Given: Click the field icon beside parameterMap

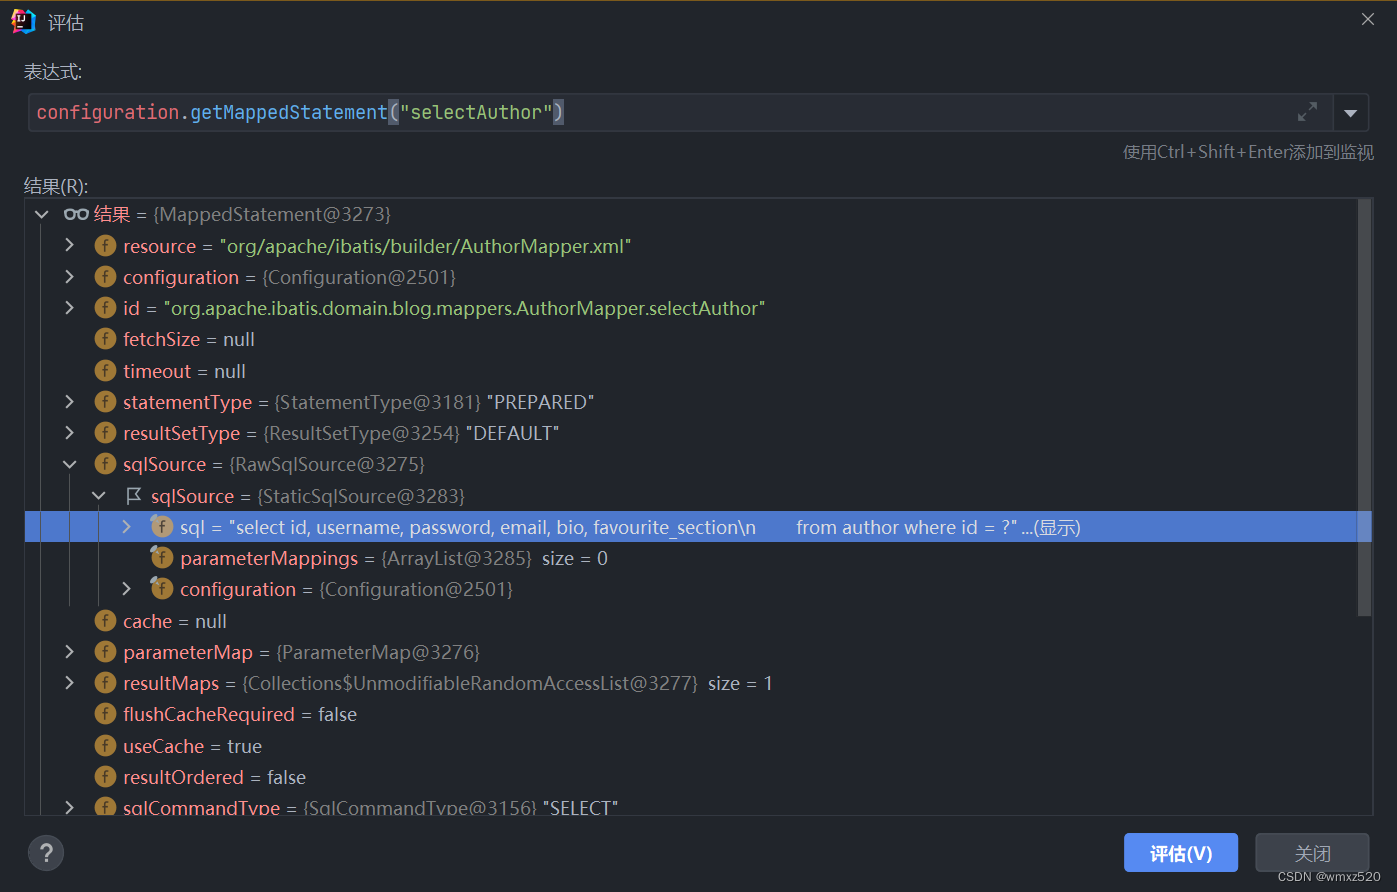Looking at the screenshot, I should 105,652.
